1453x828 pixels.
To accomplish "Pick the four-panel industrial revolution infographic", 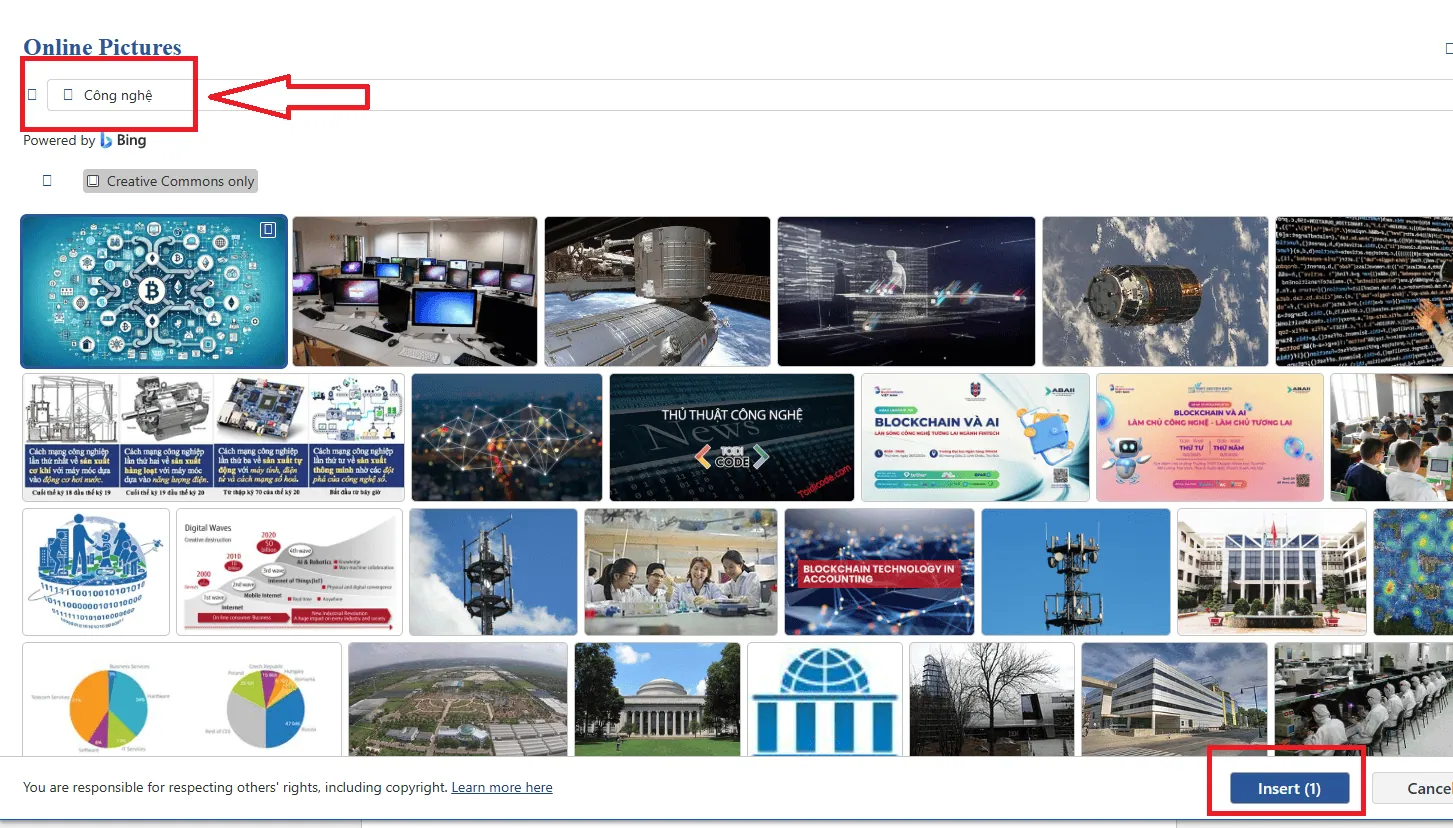I will pos(213,437).
